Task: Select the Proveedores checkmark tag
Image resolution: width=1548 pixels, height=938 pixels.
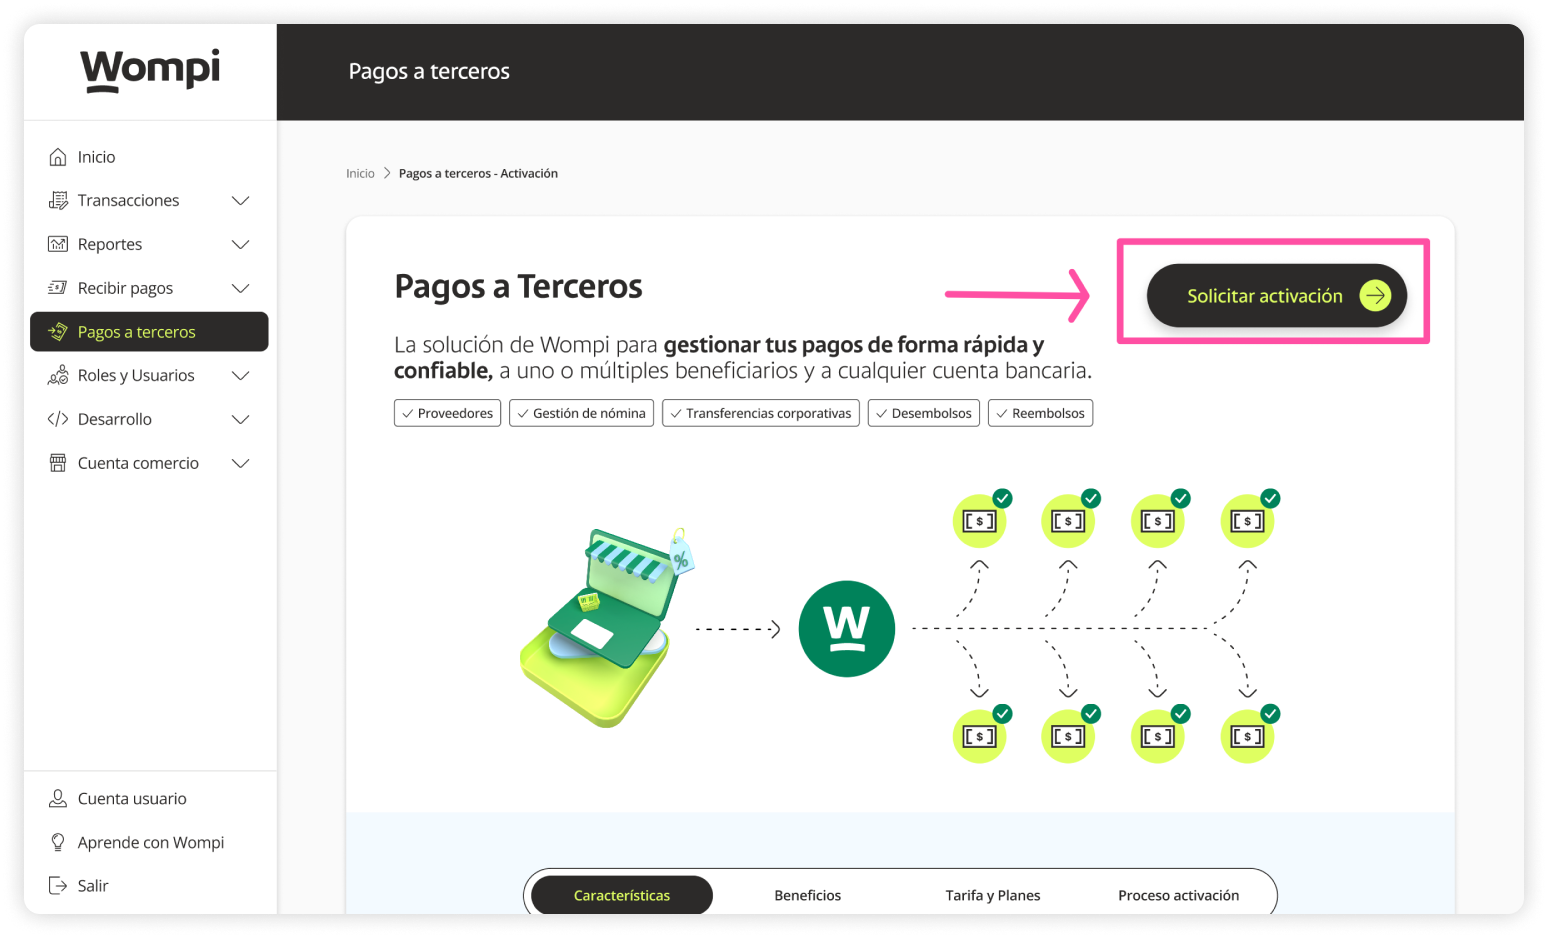Action: (447, 413)
